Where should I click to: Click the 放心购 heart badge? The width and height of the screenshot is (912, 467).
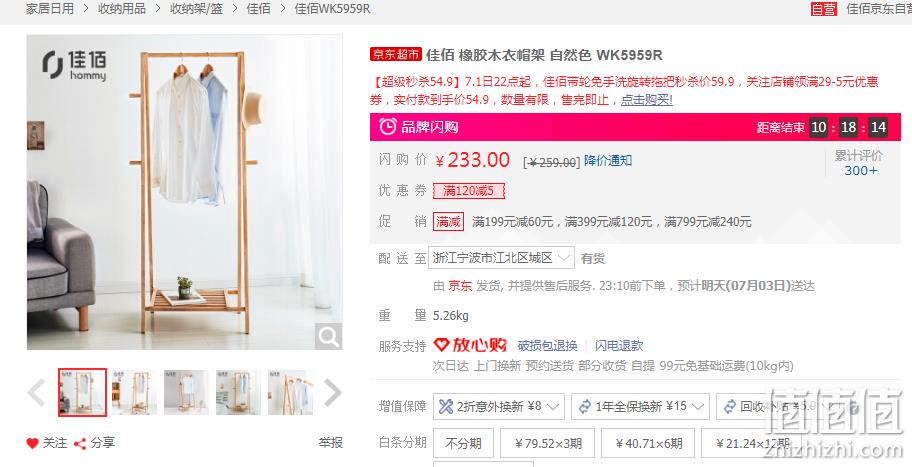coord(470,345)
